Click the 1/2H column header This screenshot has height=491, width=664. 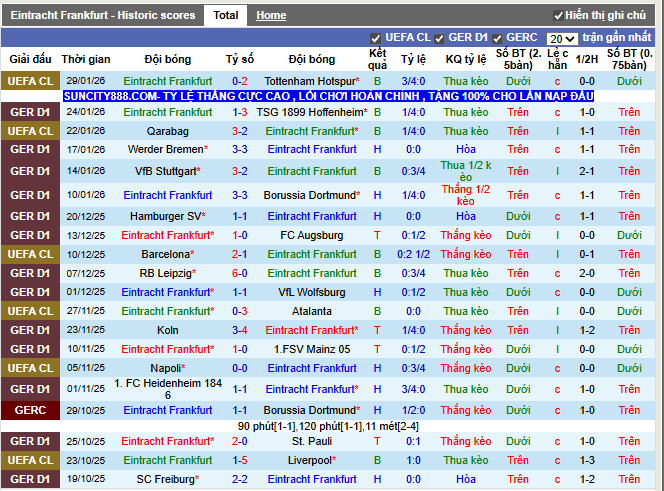pos(587,59)
